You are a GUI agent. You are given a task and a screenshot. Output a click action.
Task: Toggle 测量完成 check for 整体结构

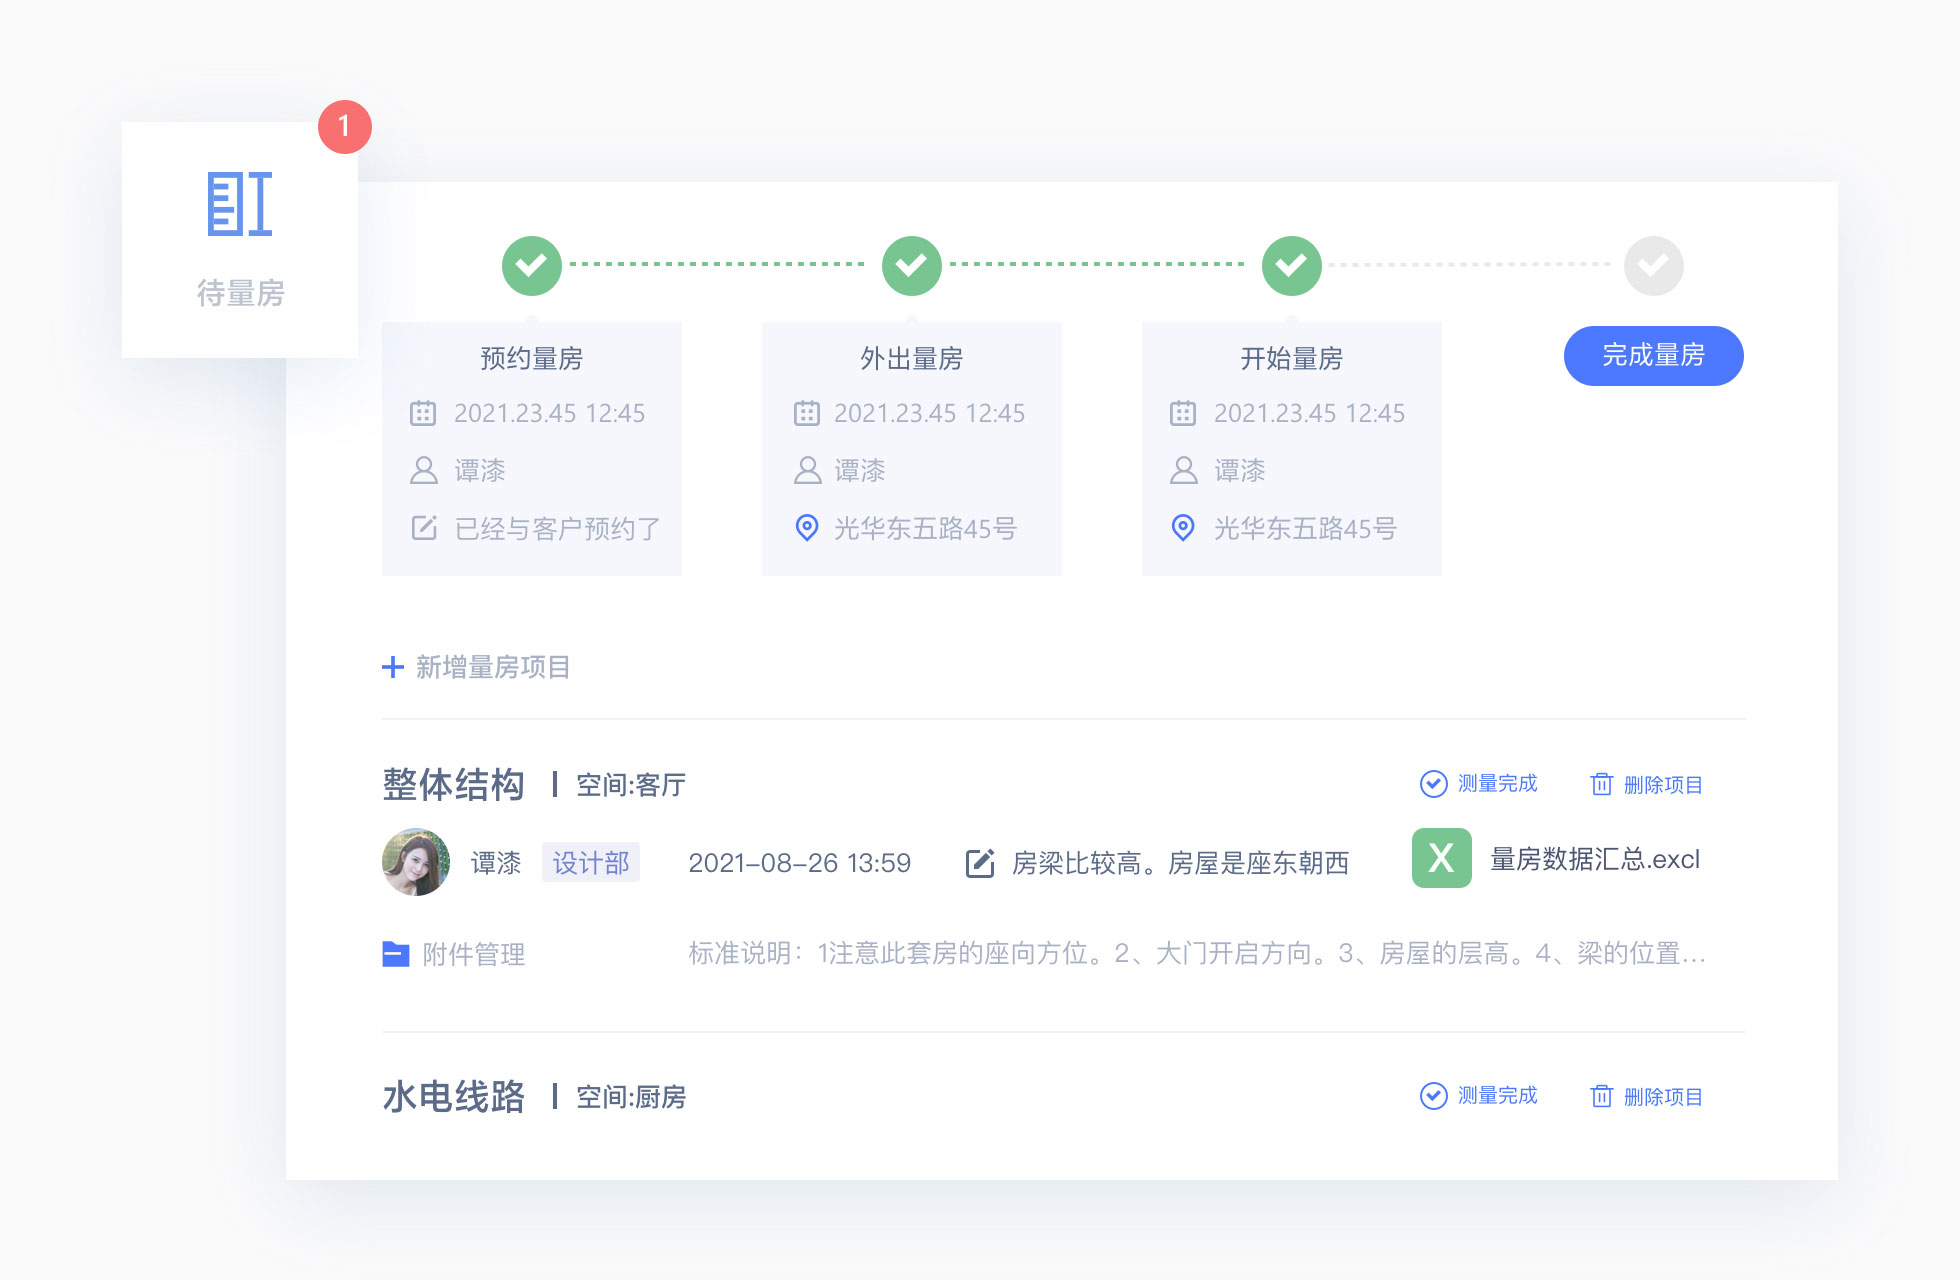tap(1434, 784)
